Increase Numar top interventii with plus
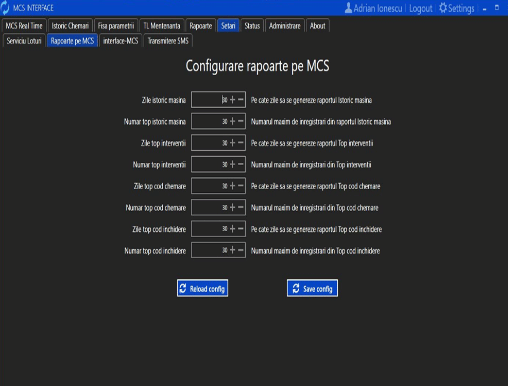508x386 pixels. pos(233,164)
